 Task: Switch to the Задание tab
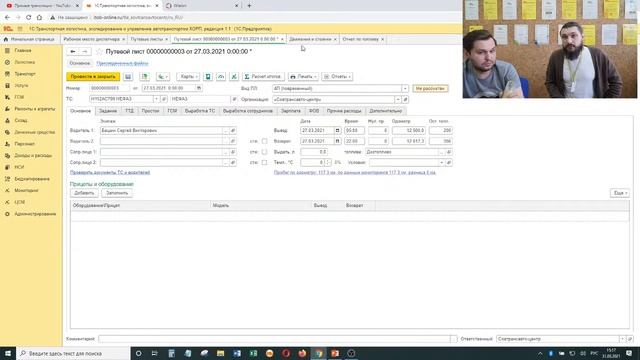tap(108, 111)
